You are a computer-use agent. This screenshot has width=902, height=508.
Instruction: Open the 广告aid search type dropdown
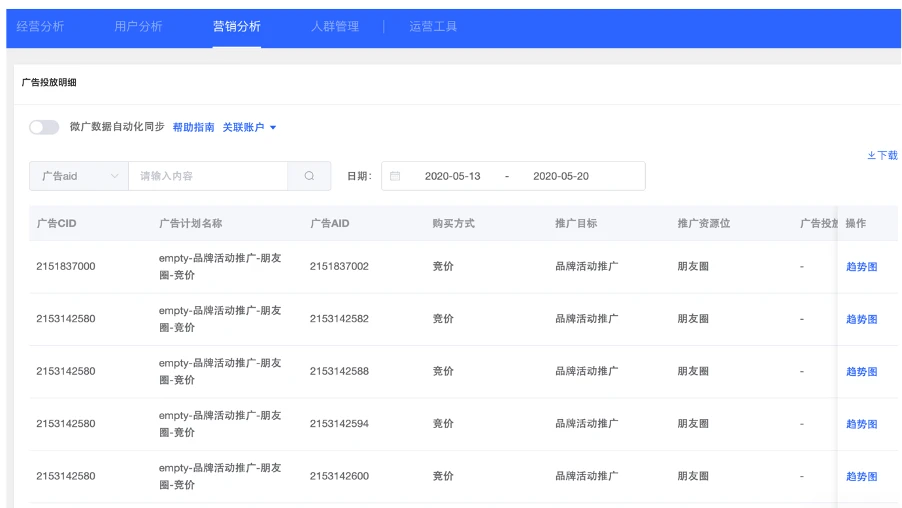coord(79,176)
